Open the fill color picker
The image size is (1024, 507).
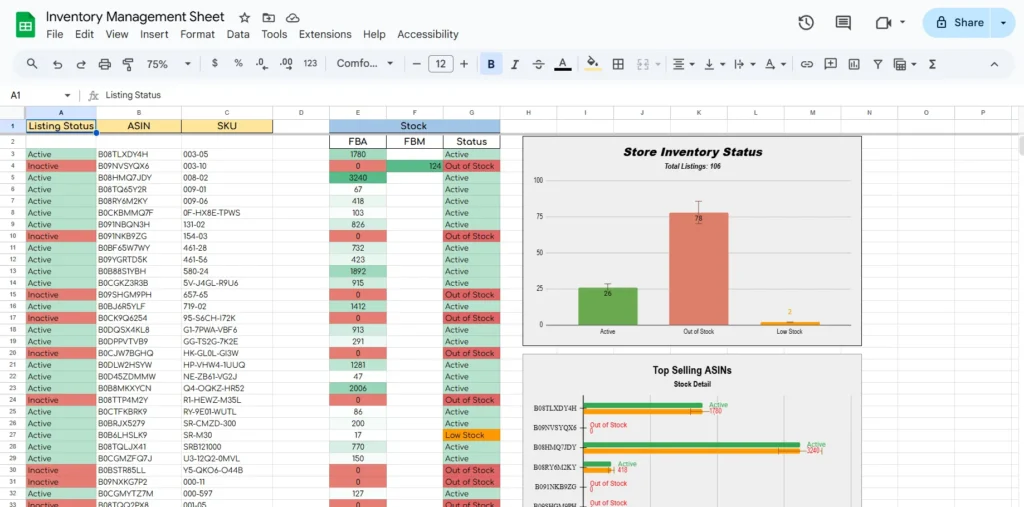click(x=592, y=64)
